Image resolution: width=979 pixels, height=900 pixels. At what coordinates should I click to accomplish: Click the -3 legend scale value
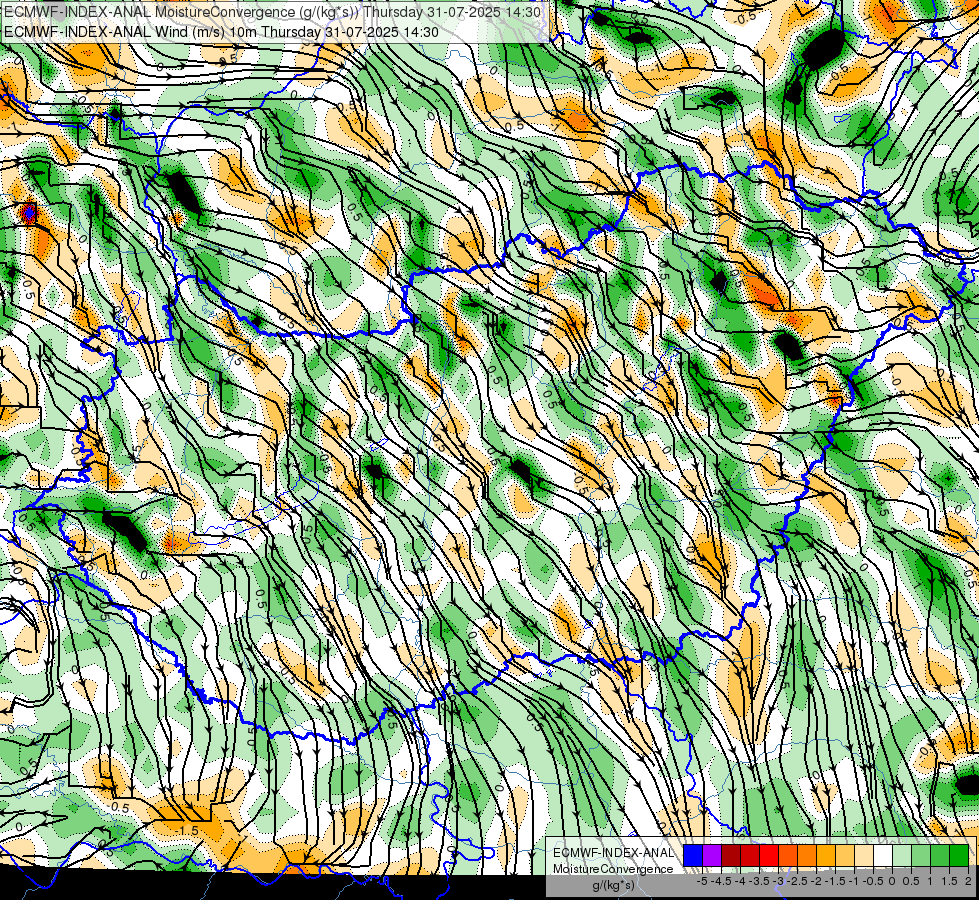tap(778, 881)
